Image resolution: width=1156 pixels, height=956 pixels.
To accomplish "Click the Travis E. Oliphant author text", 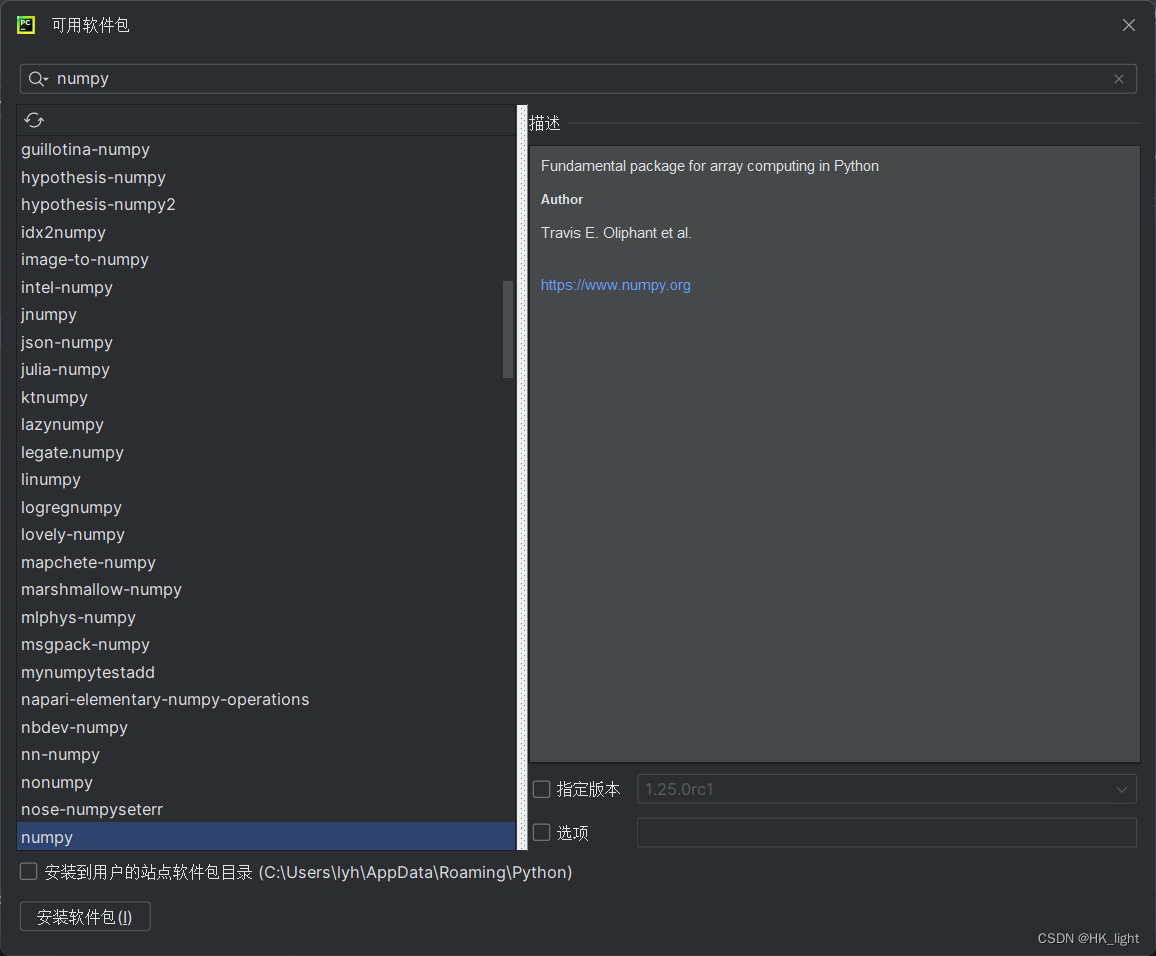I will coord(616,233).
